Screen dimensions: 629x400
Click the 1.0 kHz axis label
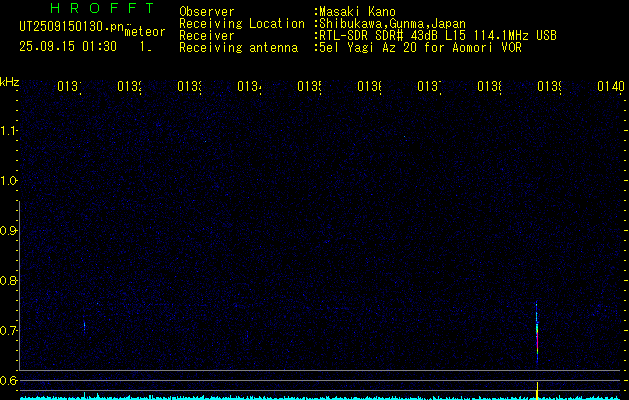(9, 181)
